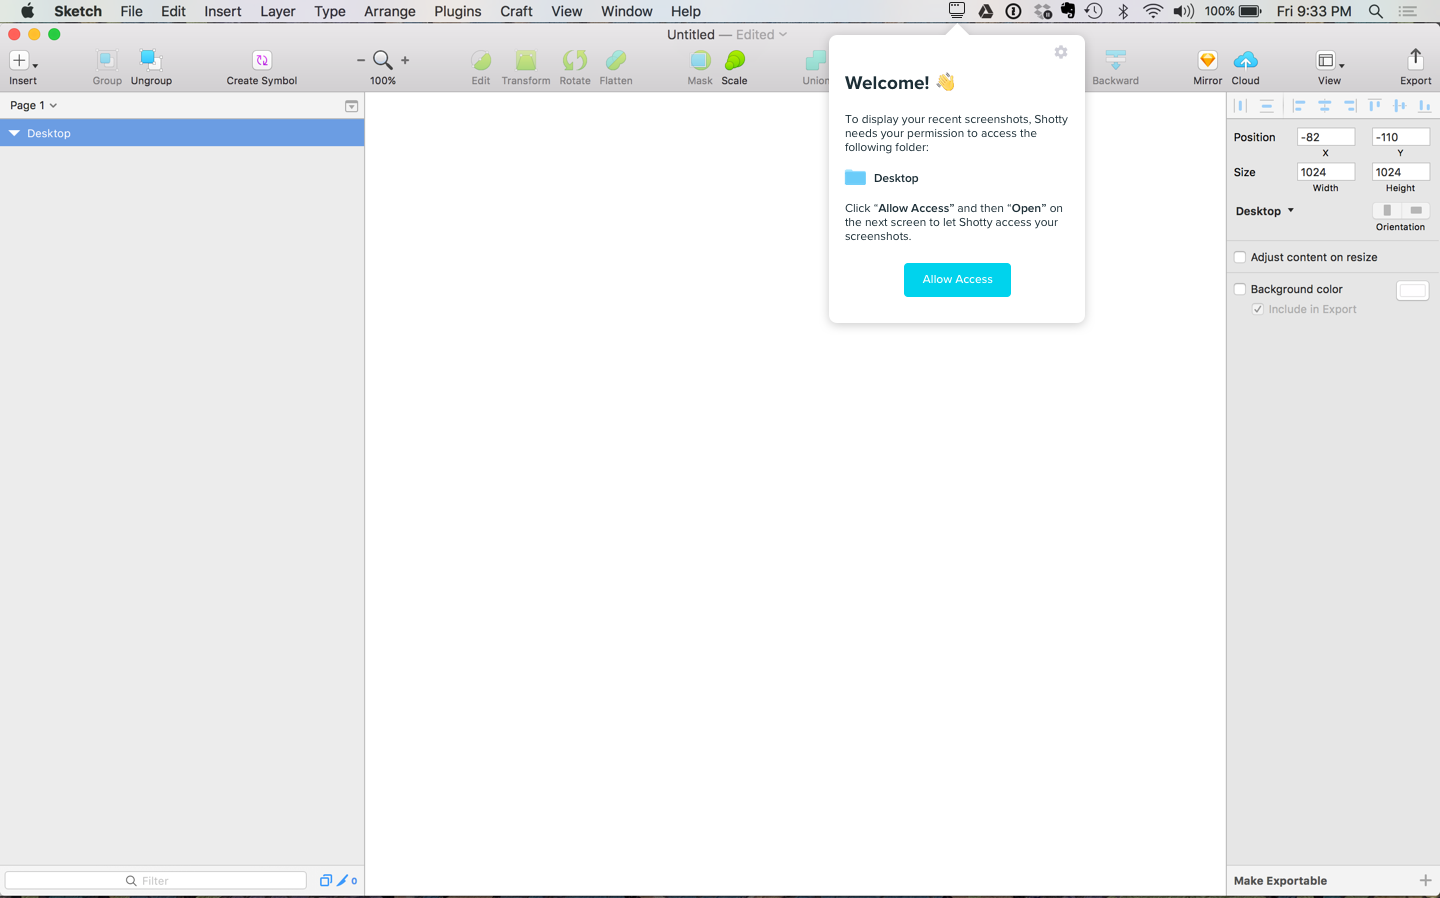Click the Union boolean icon
This screenshot has height=898, width=1440.
(x=816, y=60)
